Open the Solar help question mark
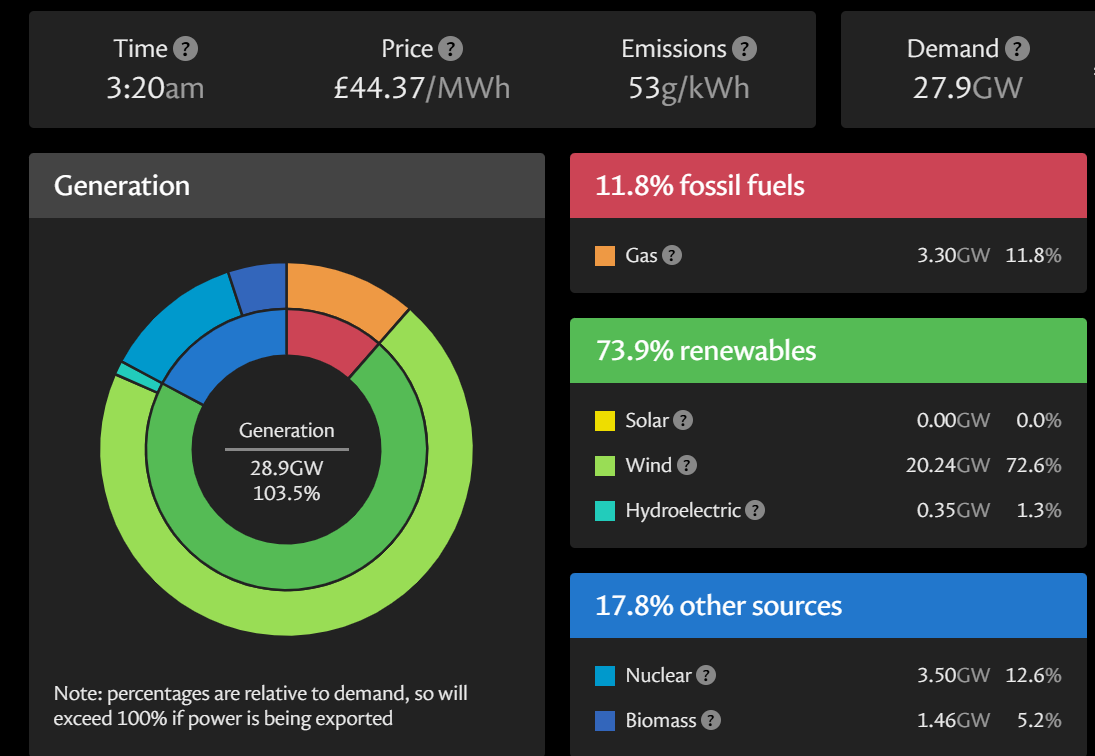 683,420
